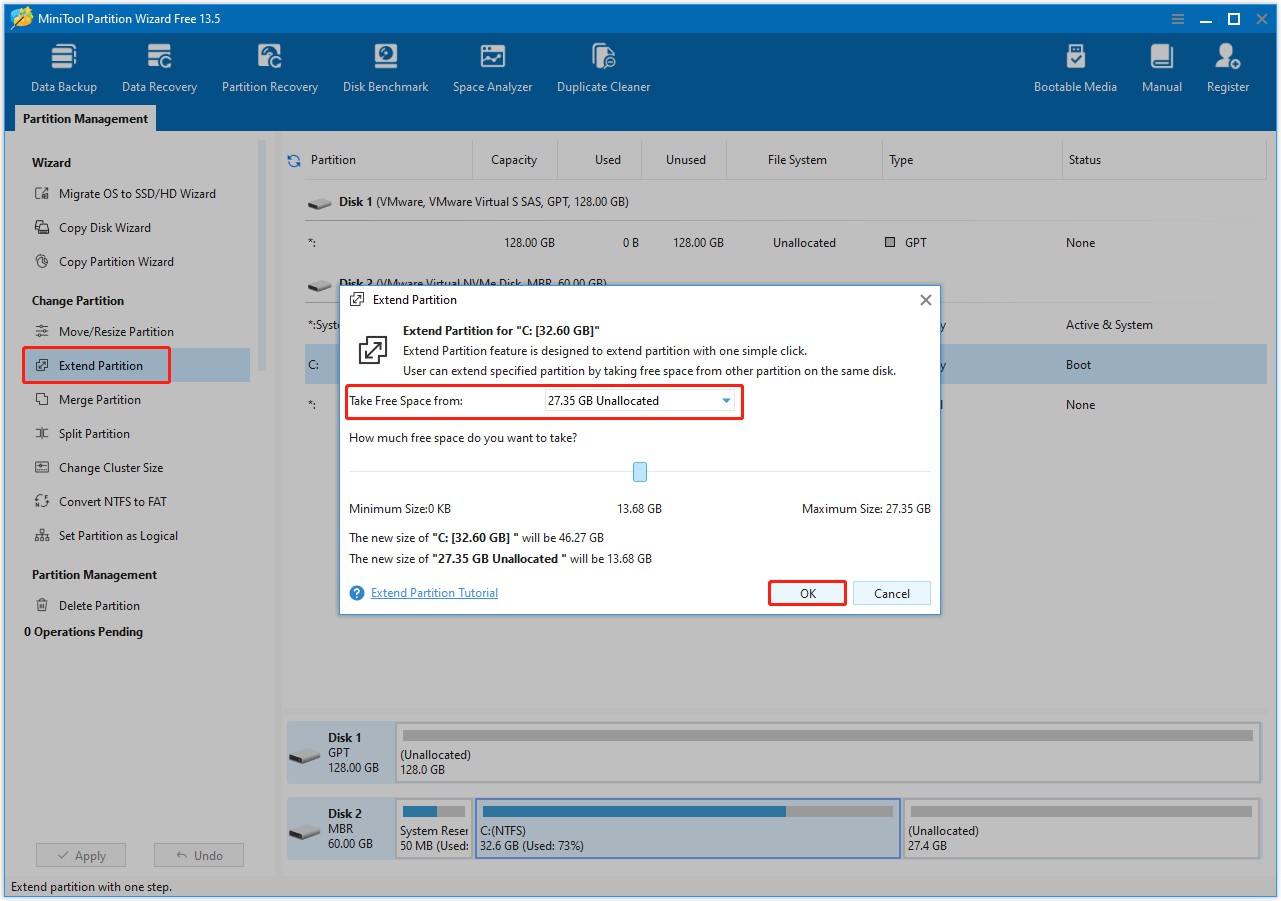Launch Data Recovery
This screenshot has height=901, width=1281.
tap(159, 66)
